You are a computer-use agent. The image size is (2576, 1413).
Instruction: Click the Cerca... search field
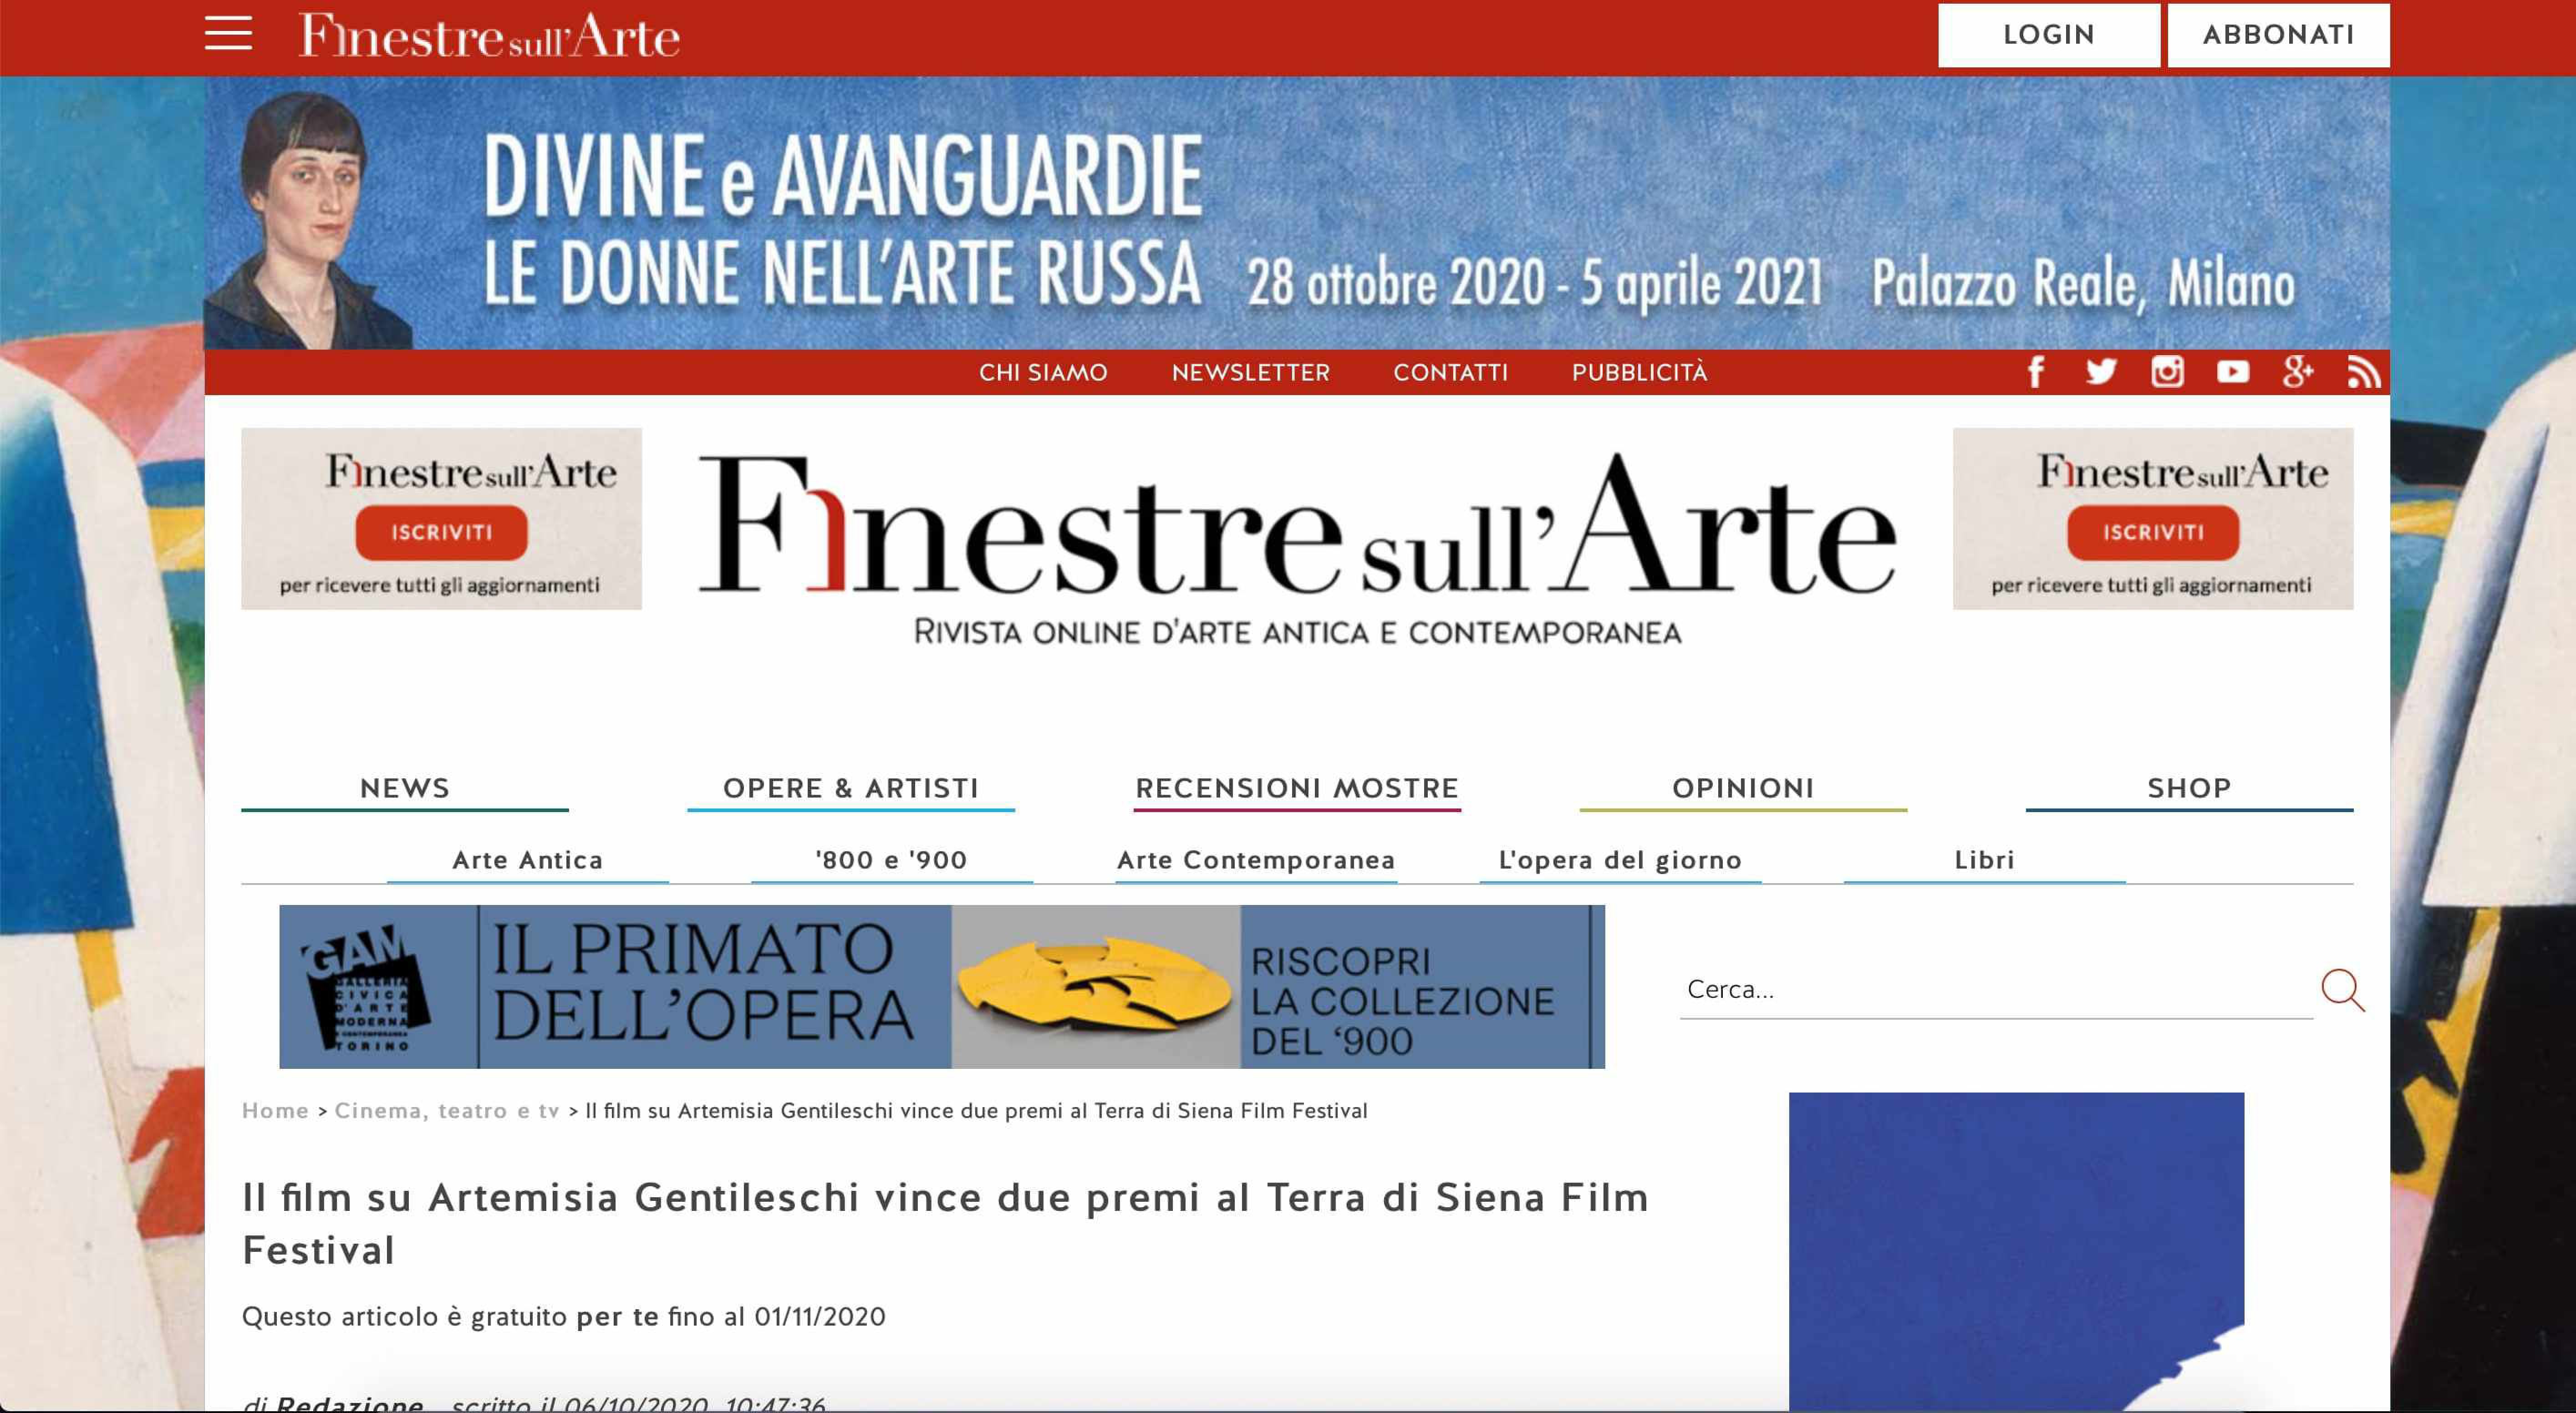1996,990
